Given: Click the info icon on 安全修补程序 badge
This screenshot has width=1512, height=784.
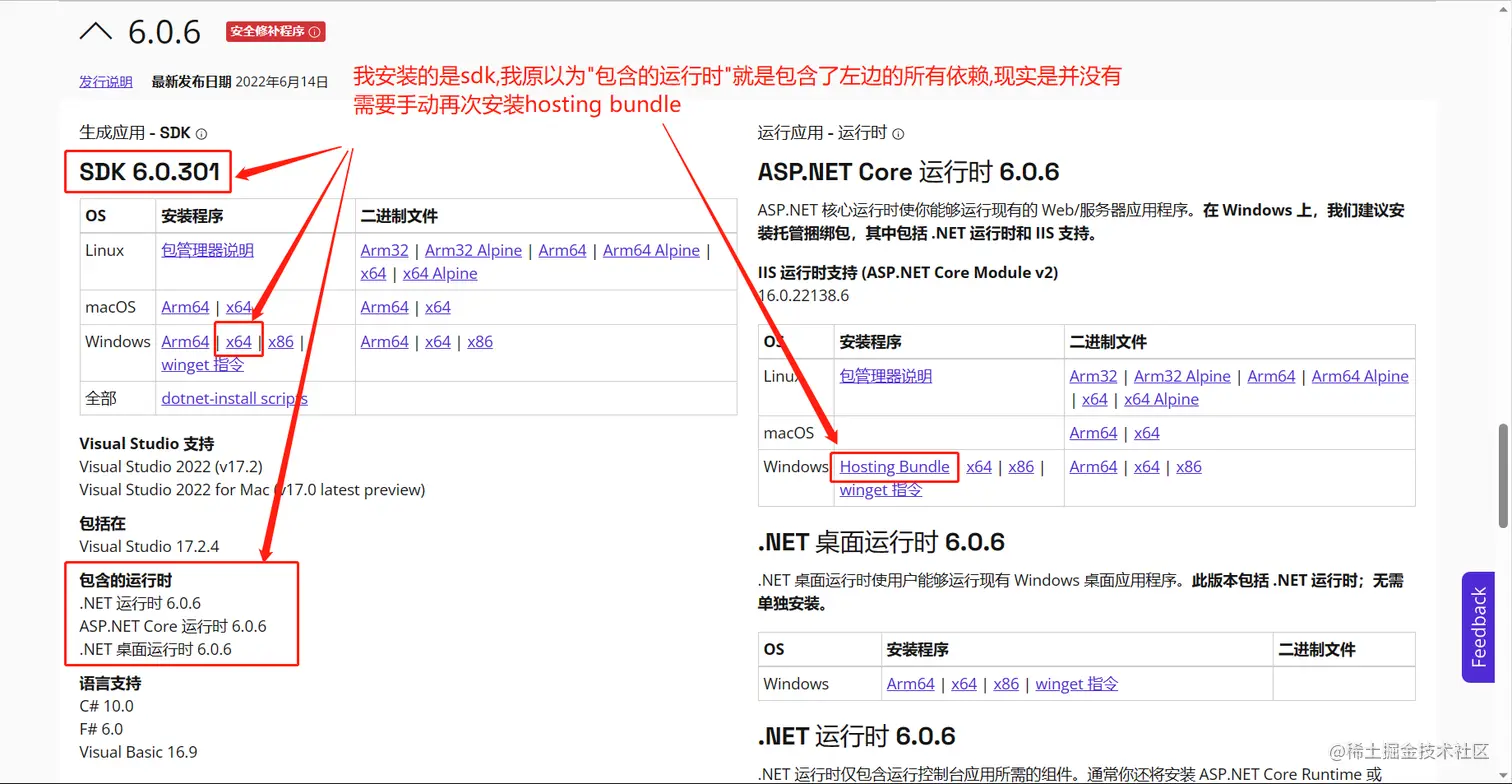Looking at the screenshot, I should tap(315, 31).
